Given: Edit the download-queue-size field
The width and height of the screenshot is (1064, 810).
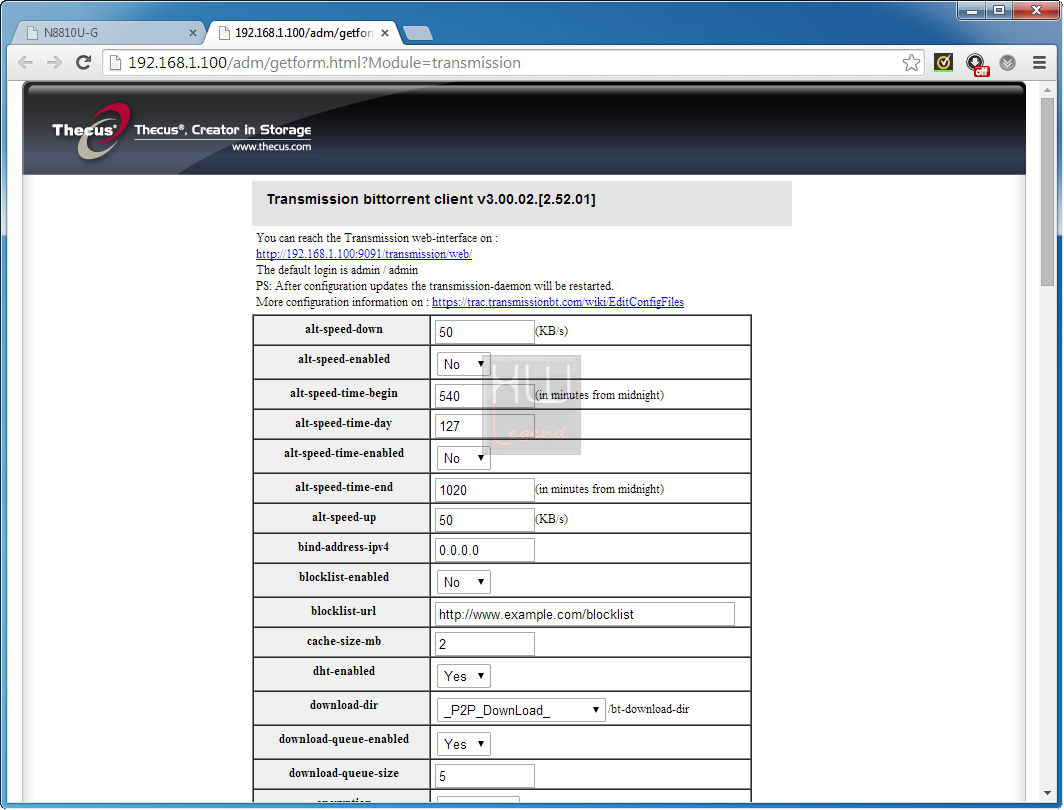Looking at the screenshot, I should coord(484,775).
